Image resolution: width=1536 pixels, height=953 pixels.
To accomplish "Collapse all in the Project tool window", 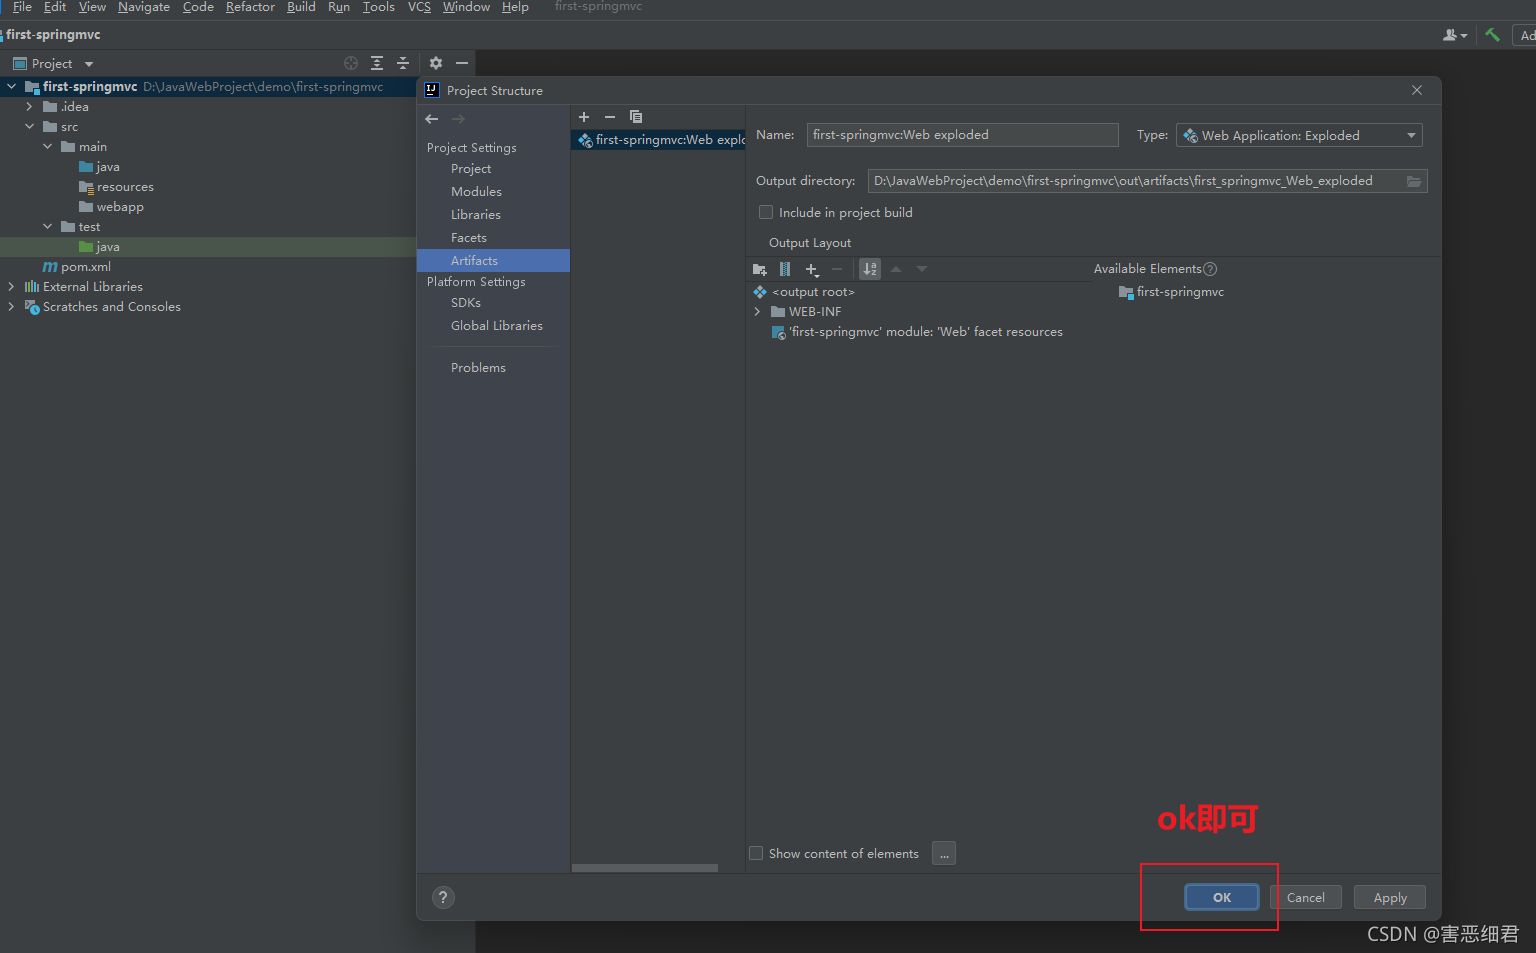I will tap(403, 63).
